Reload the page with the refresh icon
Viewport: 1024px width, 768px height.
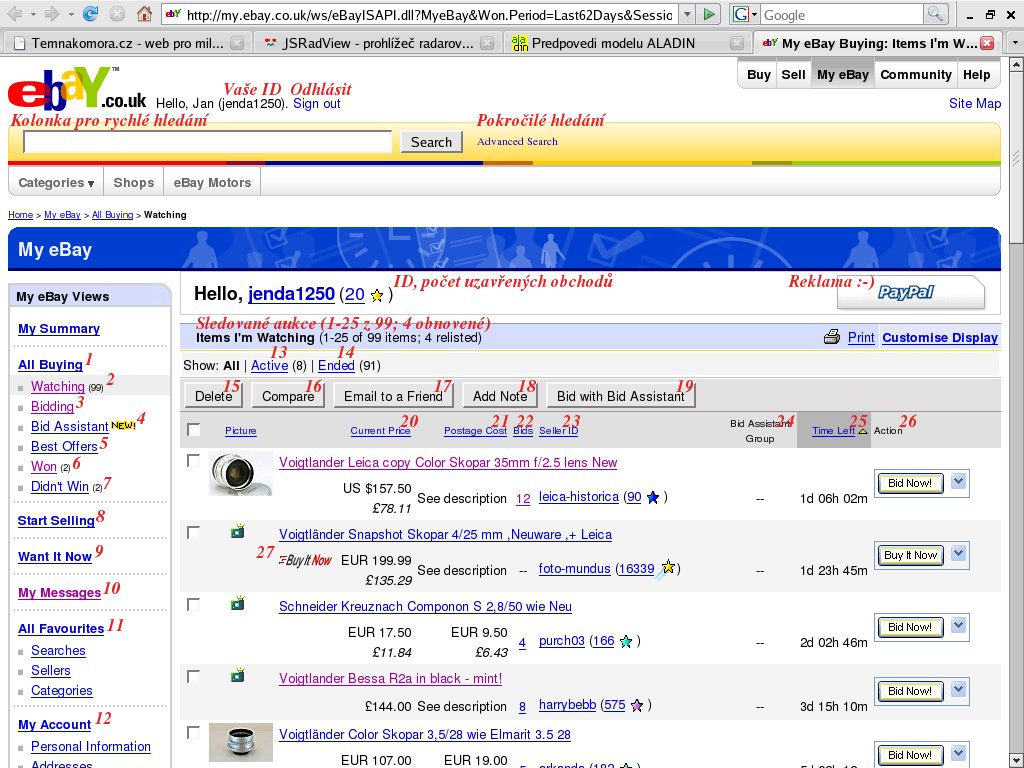tap(90, 14)
